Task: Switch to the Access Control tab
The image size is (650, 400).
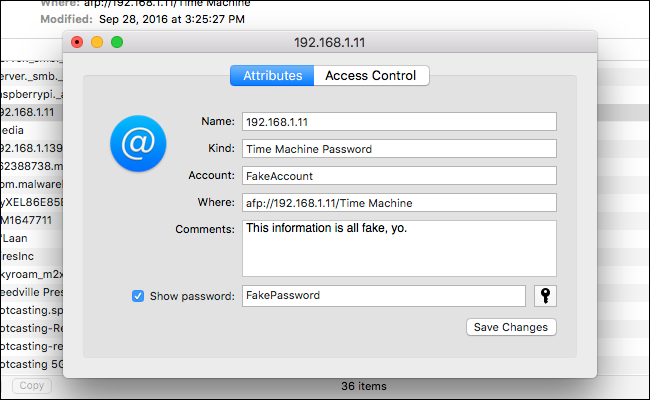Action: click(x=371, y=75)
